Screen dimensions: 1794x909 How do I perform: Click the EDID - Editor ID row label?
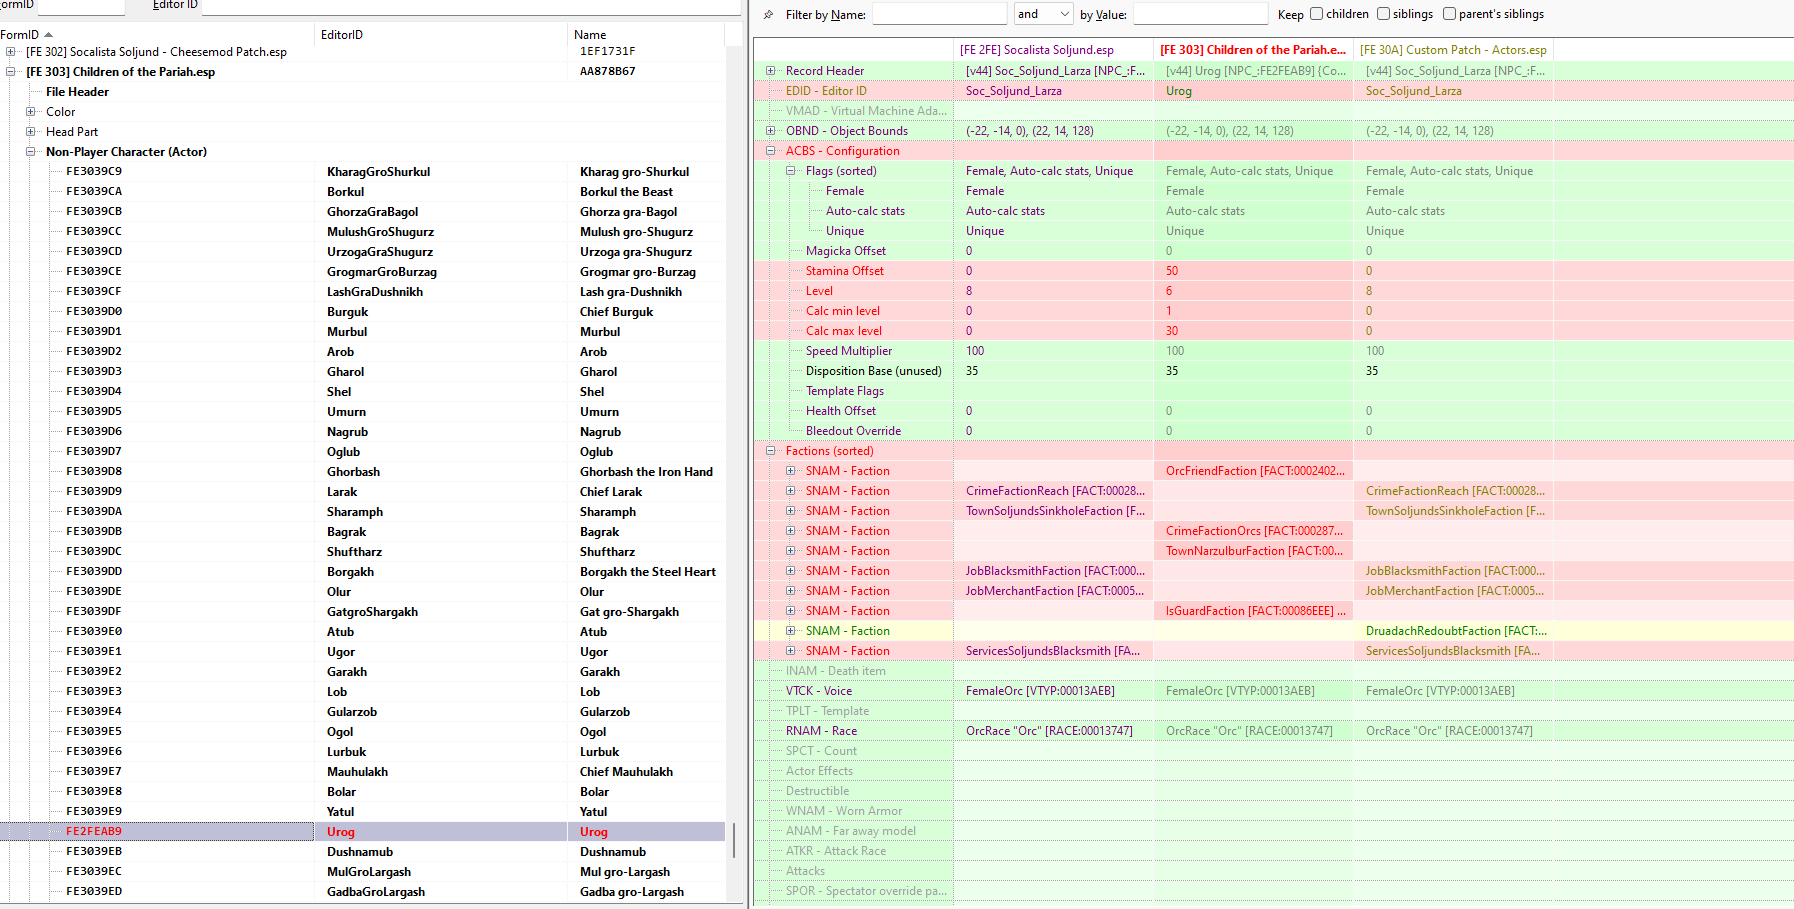point(826,91)
